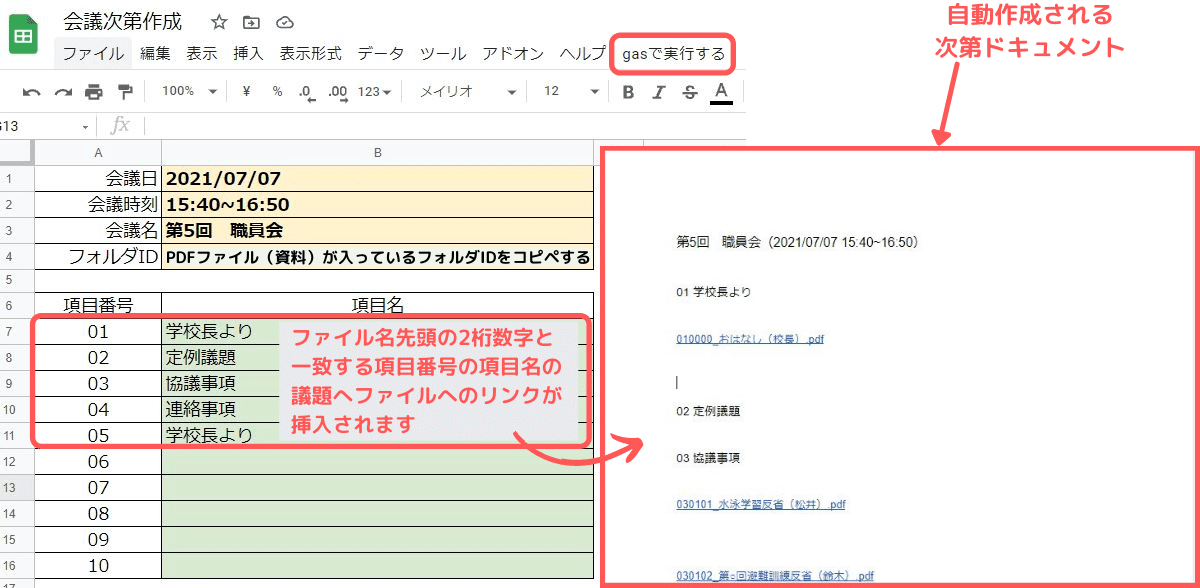Select the Redo icon
This screenshot has height=588, width=1200.
tap(61, 92)
